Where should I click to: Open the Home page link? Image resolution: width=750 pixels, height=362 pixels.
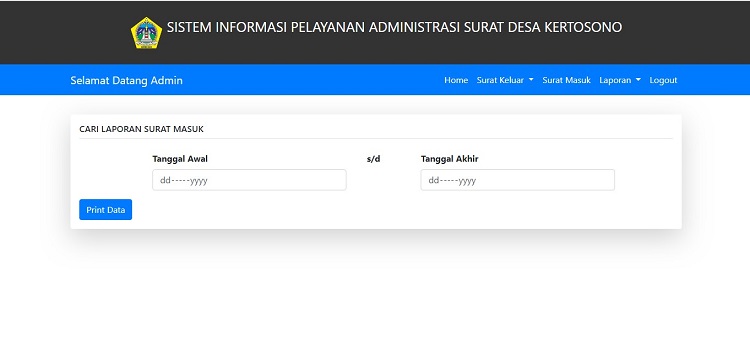[x=456, y=80]
